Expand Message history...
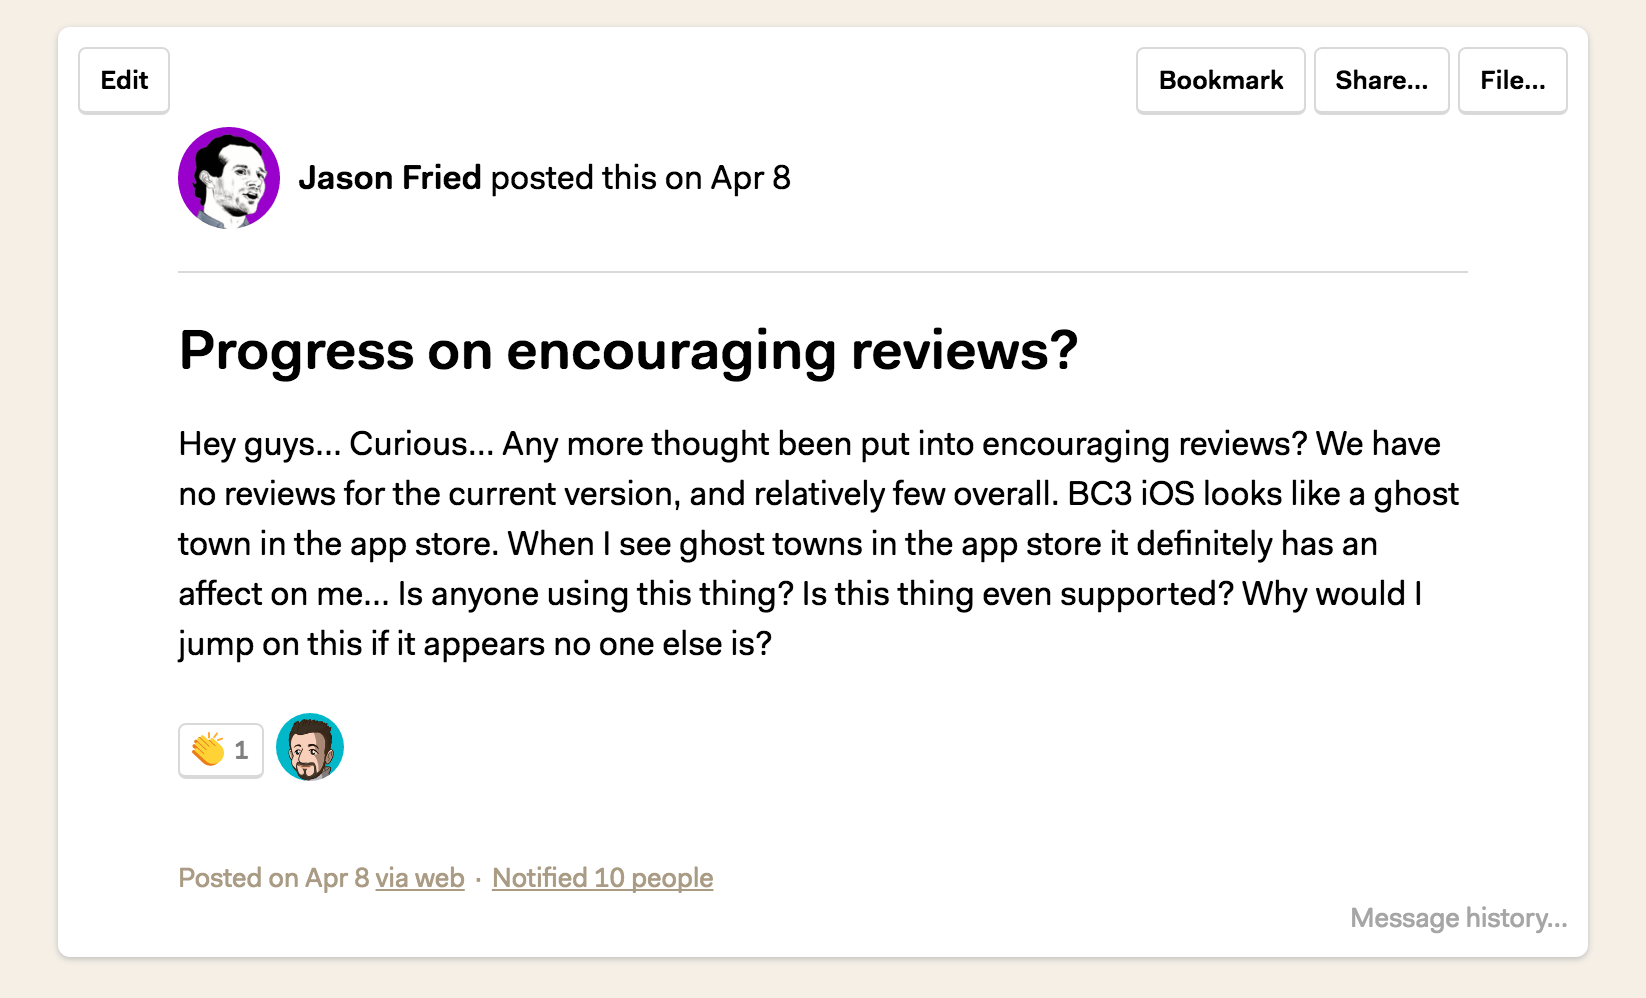 [x=1459, y=918]
